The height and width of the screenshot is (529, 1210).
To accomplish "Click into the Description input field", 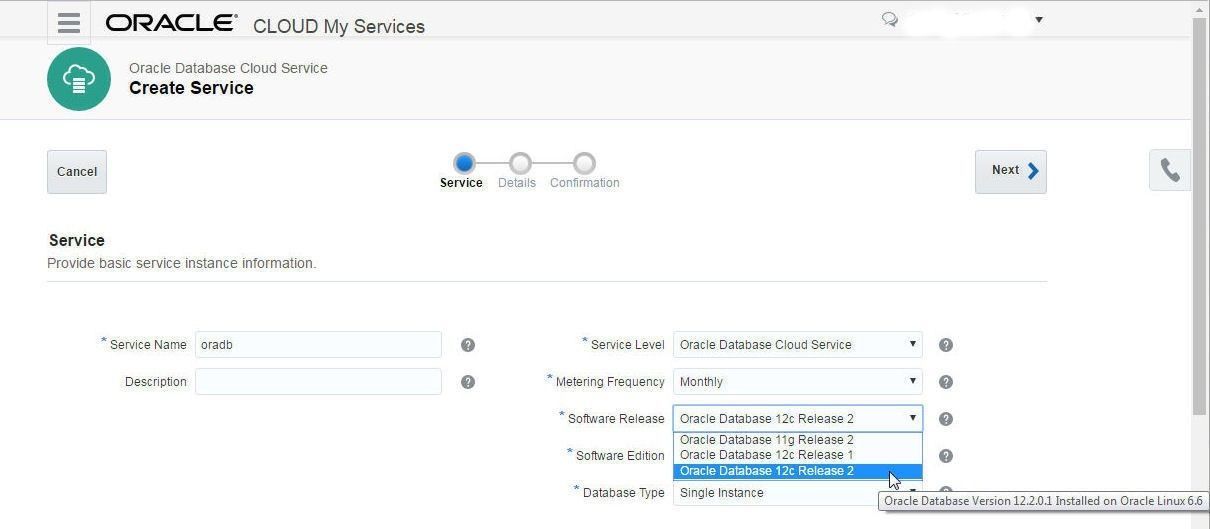I will [x=318, y=381].
